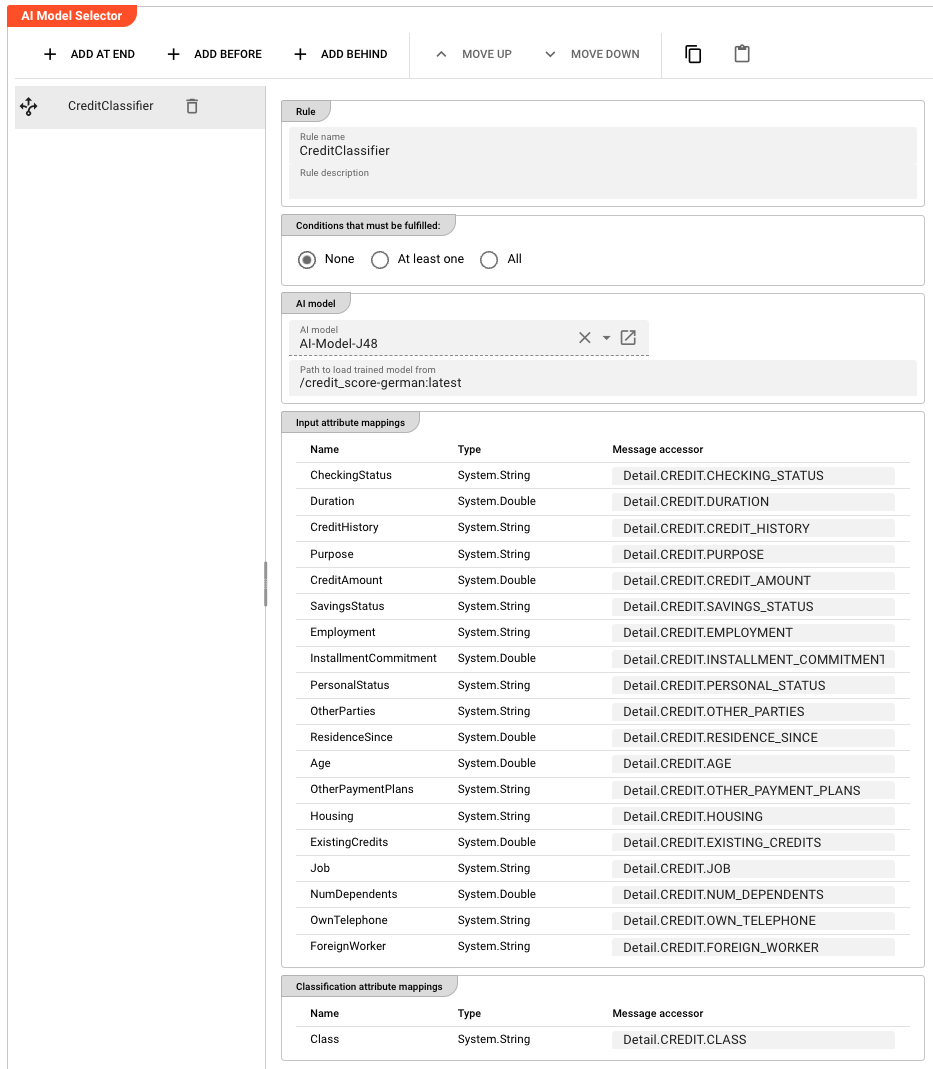933x1069 pixels.
Task: Click the MOVE UP chevron
Action: [441, 54]
